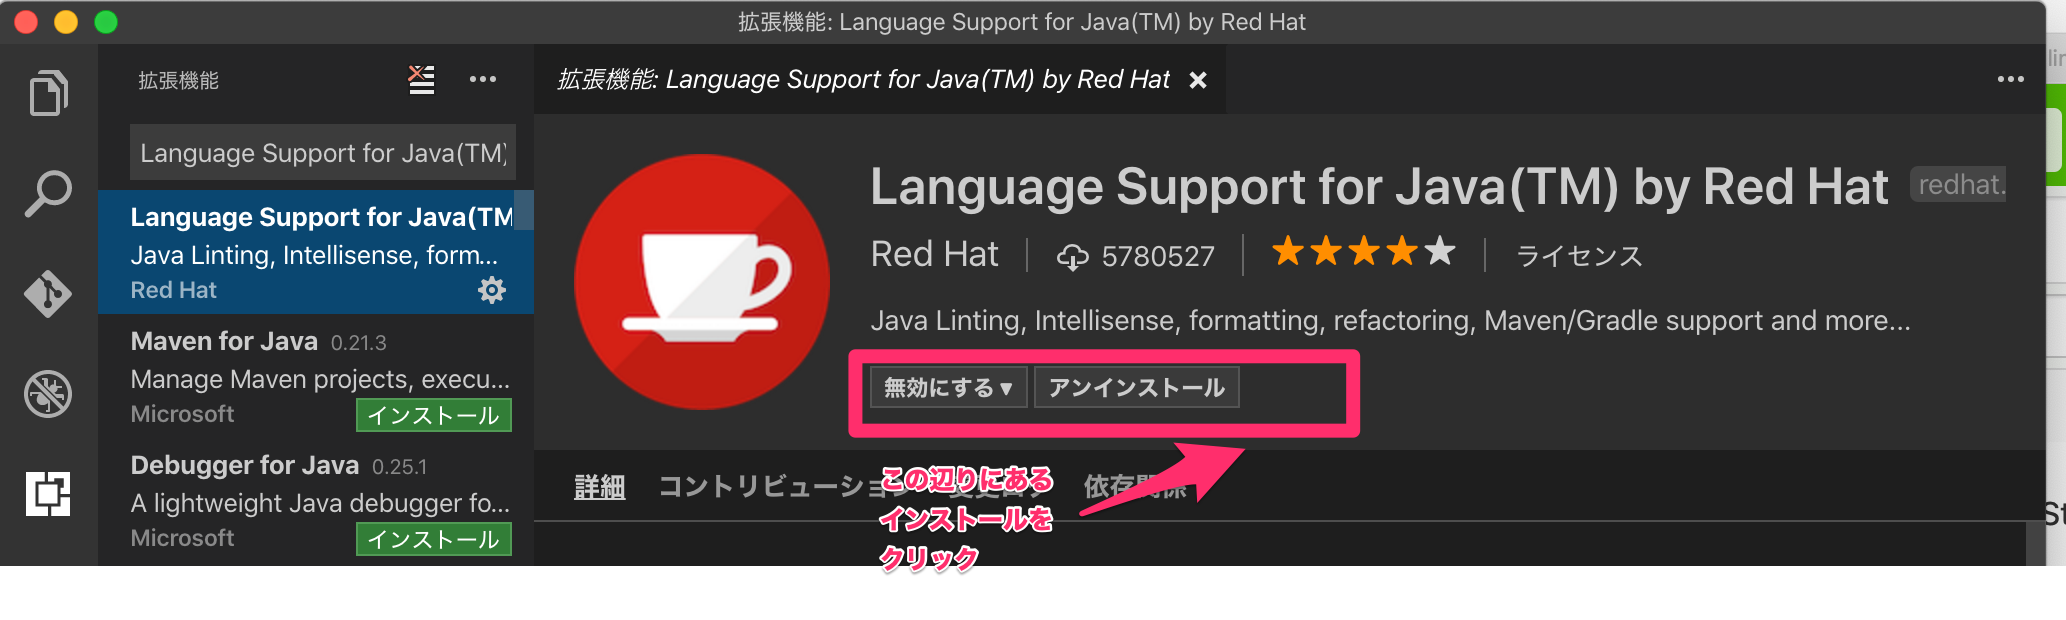This screenshot has width=2066, height=620.
Task: Select Debugger for Java list item
Action: coord(316,500)
